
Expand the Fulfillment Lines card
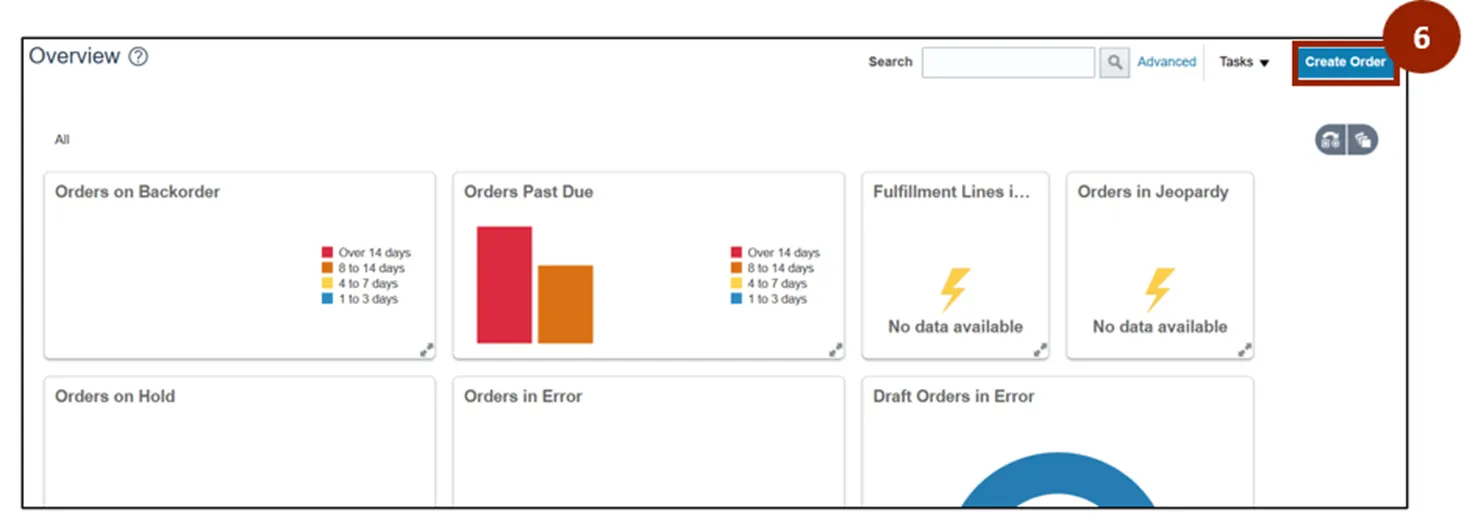click(x=1040, y=349)
